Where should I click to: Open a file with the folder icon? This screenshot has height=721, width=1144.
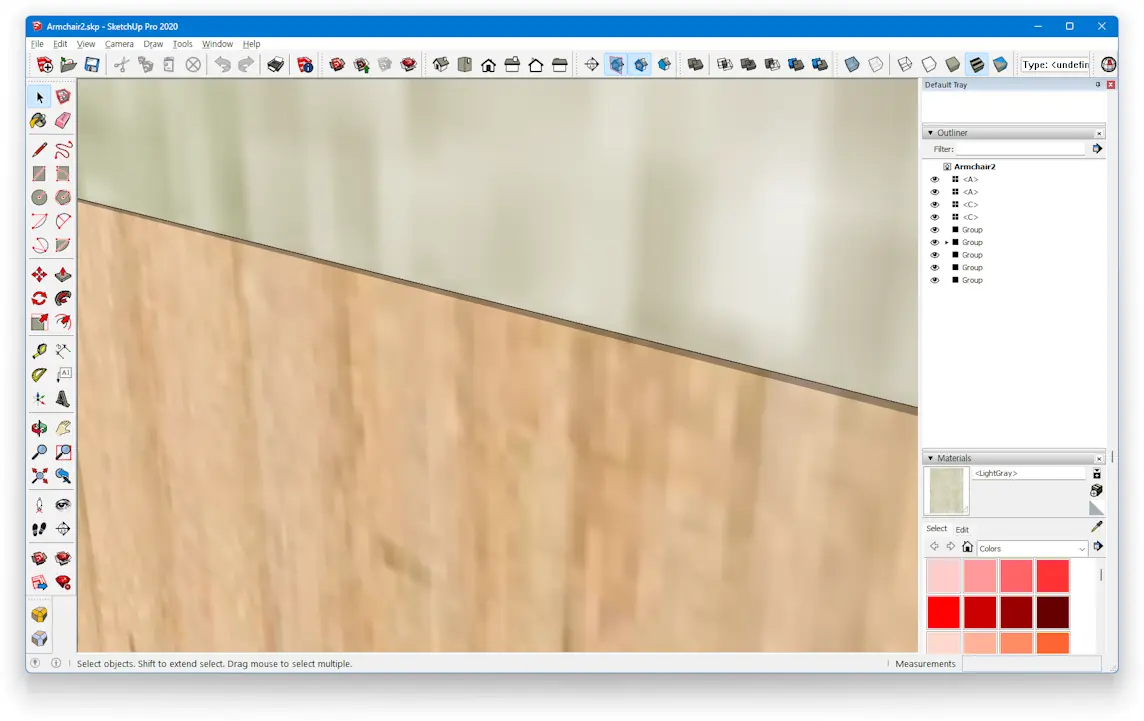click(69, 65)
